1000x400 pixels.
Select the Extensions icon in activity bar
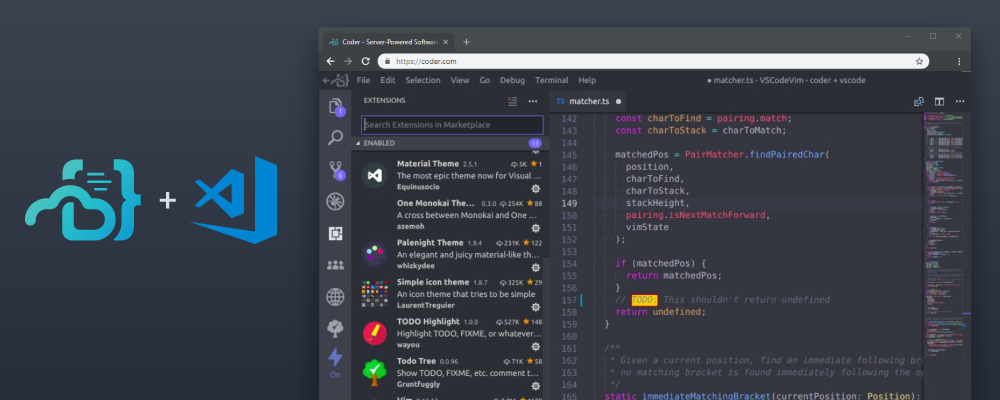tap(335, 233)
